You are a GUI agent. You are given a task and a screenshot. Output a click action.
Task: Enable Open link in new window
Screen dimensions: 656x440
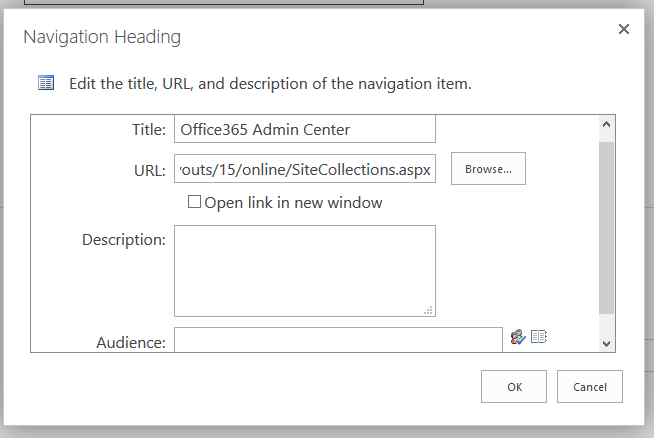coord(195,203)
